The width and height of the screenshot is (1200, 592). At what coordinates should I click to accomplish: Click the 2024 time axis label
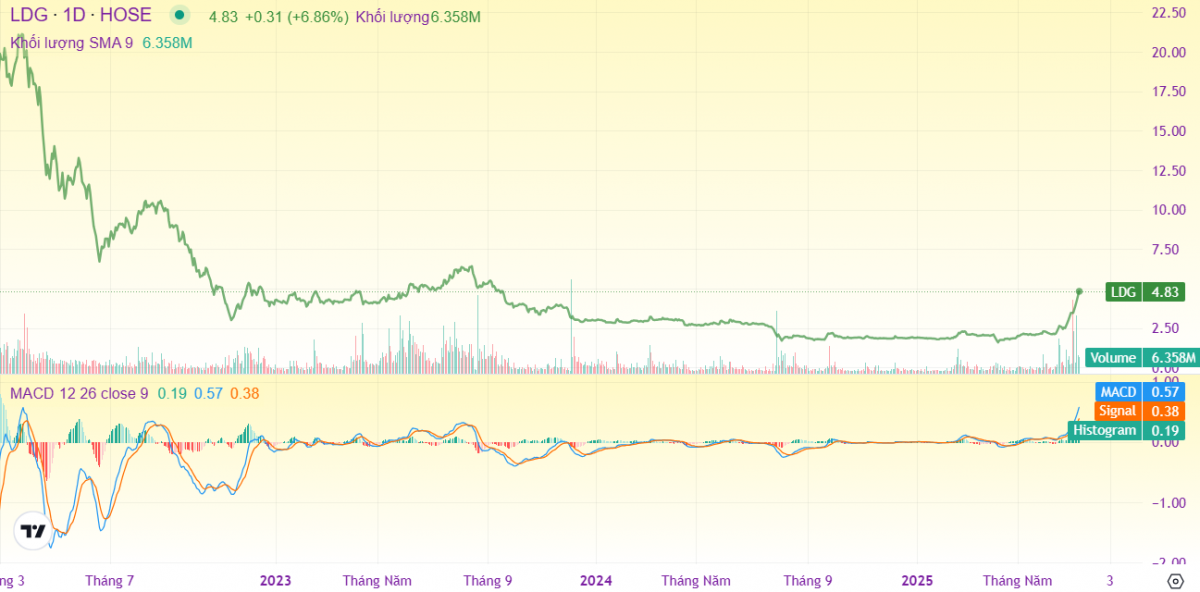coord(596,580)
